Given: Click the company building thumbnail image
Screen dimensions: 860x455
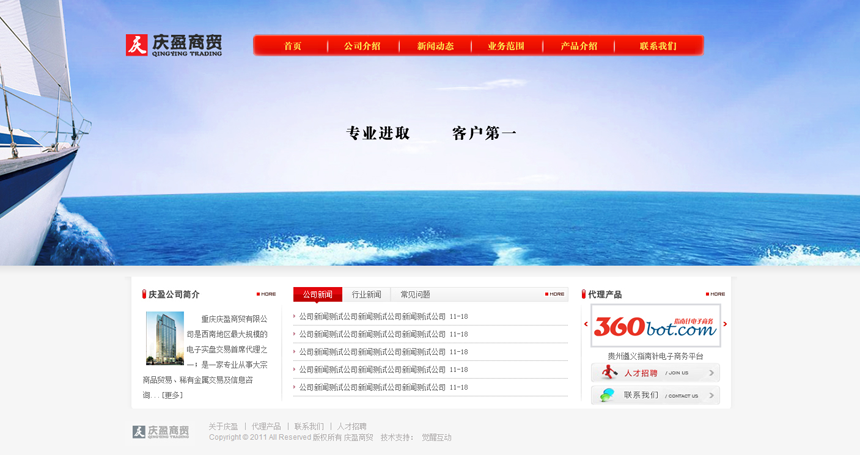Looking at the screenshot, I should click(x=164, y=338).
